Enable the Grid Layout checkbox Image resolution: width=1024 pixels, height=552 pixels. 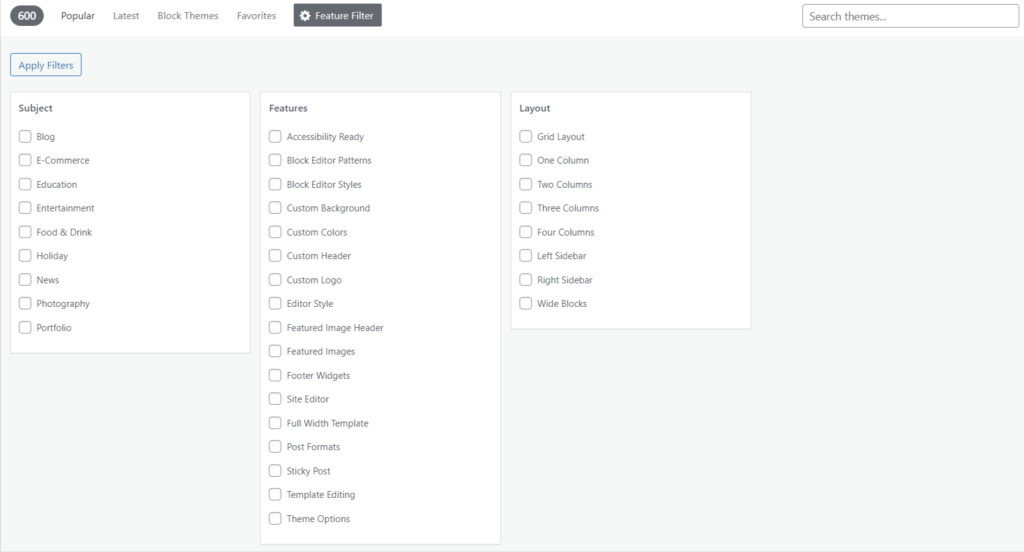[x=525, y=137]
